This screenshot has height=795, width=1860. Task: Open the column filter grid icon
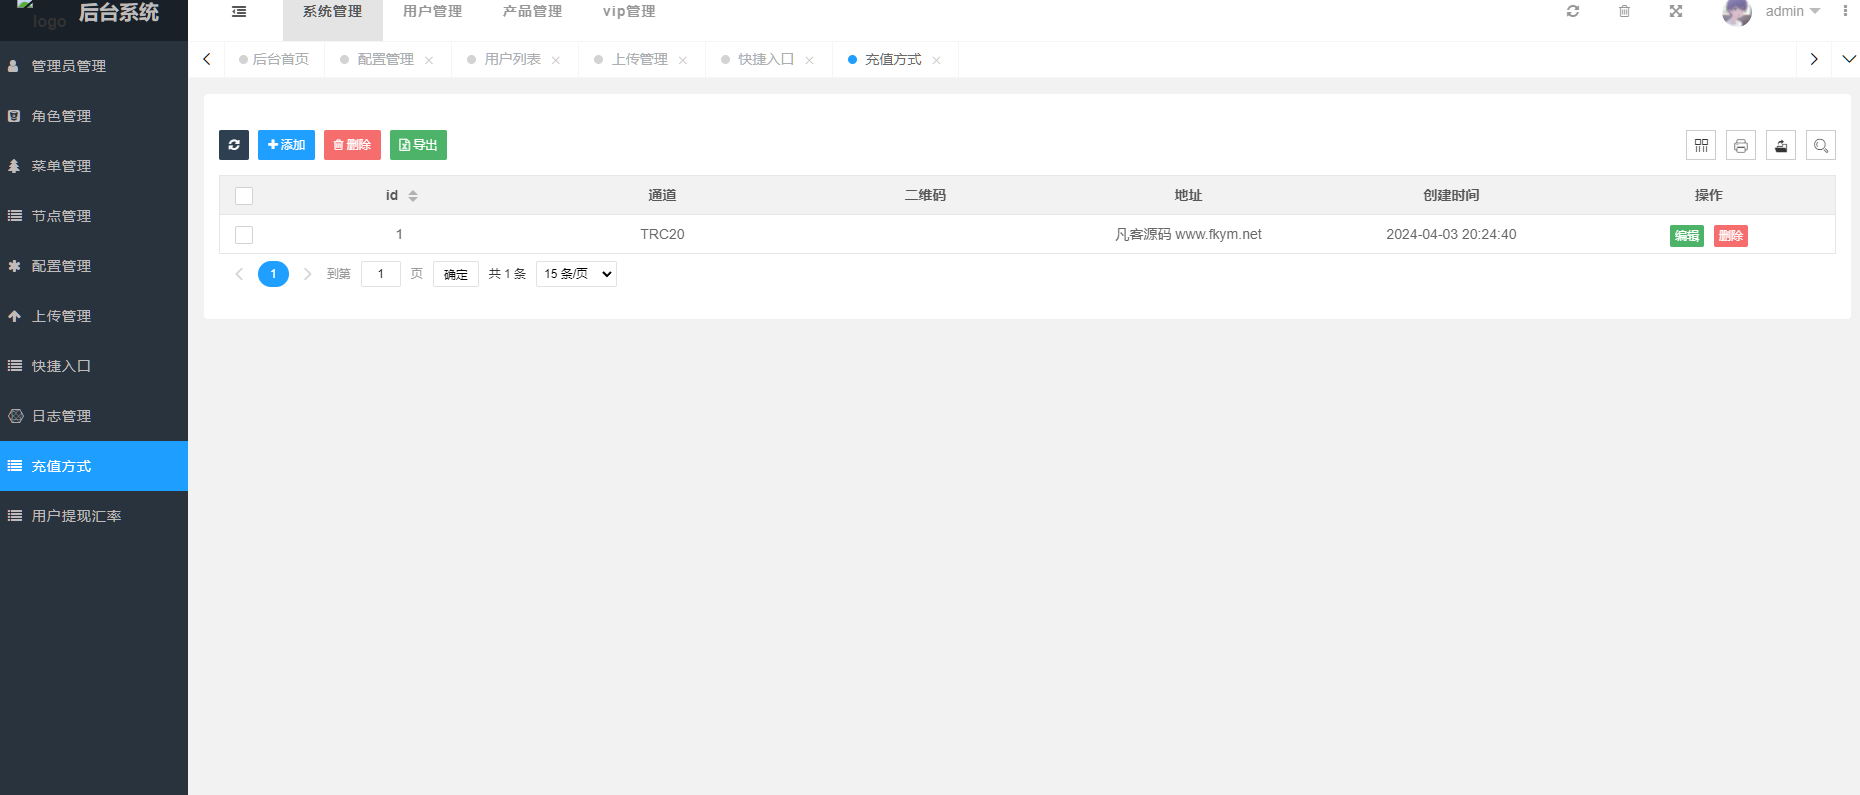(1701, 146)
